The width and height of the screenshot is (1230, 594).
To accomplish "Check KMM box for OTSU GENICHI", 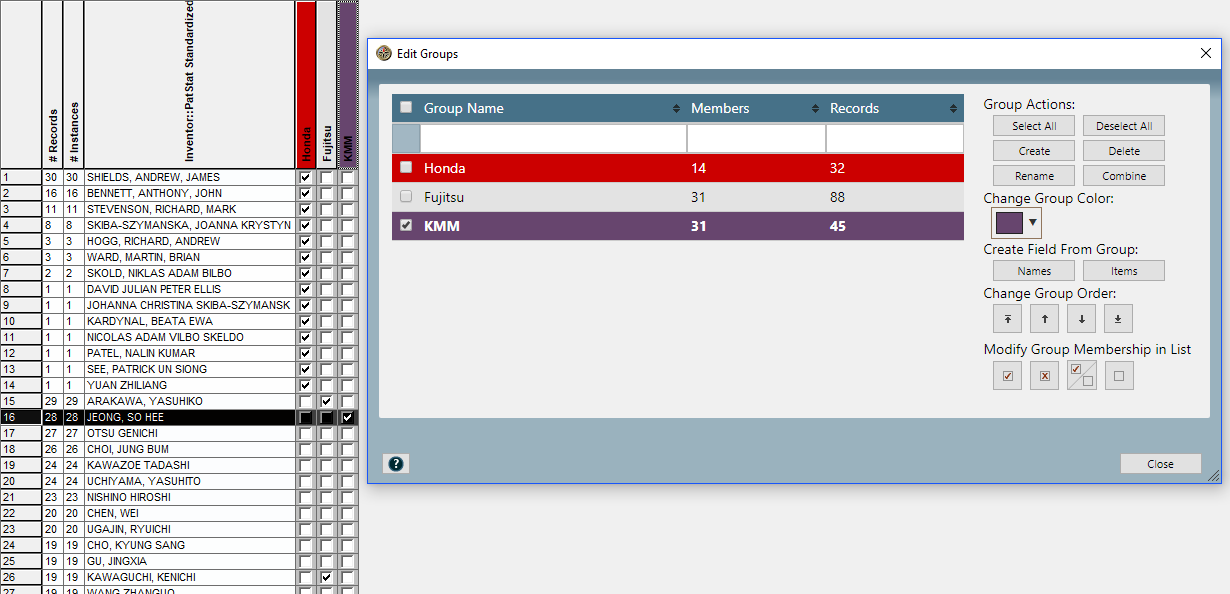I will [347, 433].
